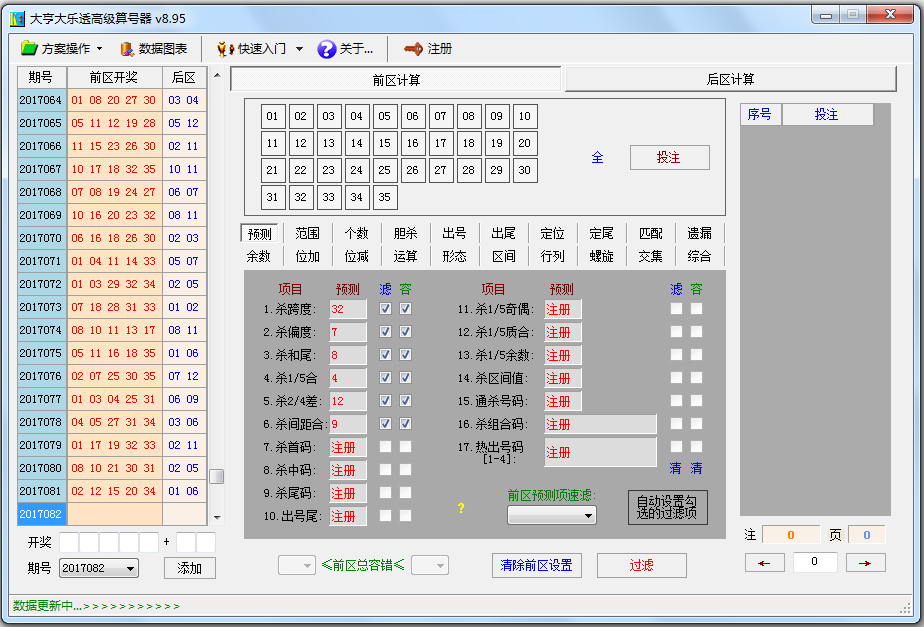Select number ball 18
The width and height of the screenshot is (924, 627).
coord(468,143)
